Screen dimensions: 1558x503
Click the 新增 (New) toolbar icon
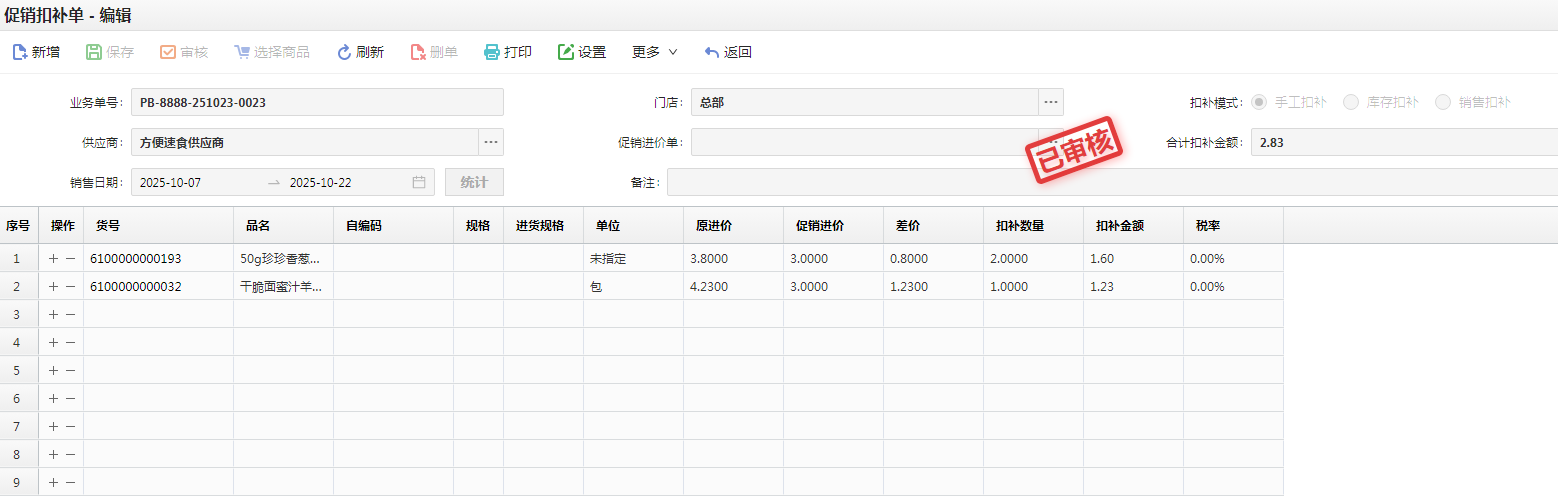[20, 52]
